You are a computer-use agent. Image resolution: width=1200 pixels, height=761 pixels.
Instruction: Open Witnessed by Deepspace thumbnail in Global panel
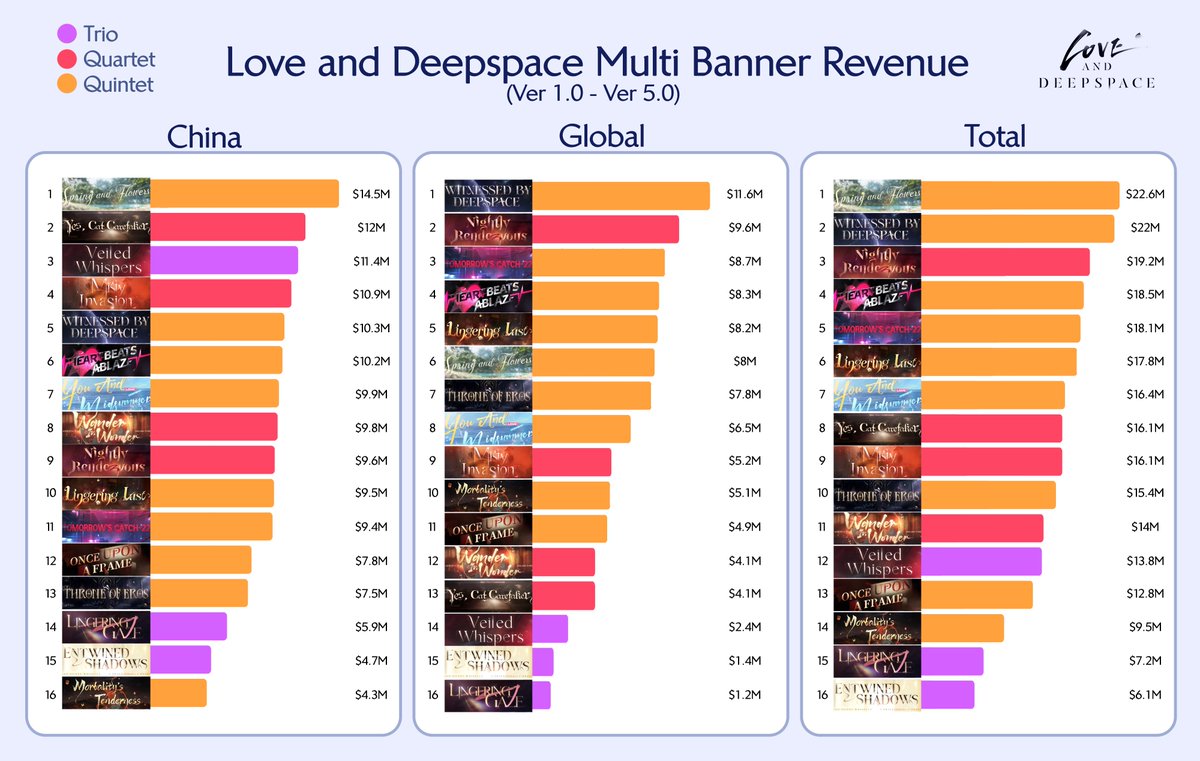(x=488, y=195)
